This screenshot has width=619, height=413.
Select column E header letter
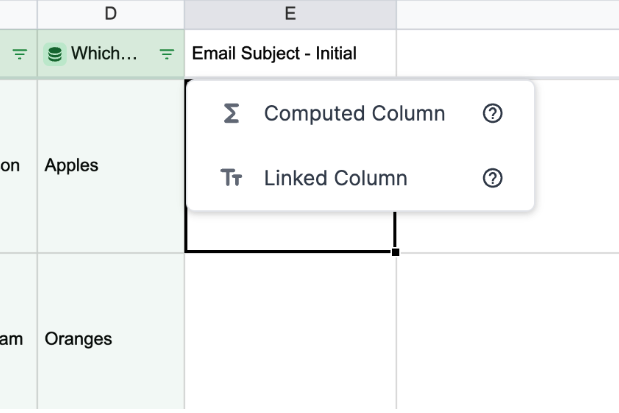[x=291, y=14]
